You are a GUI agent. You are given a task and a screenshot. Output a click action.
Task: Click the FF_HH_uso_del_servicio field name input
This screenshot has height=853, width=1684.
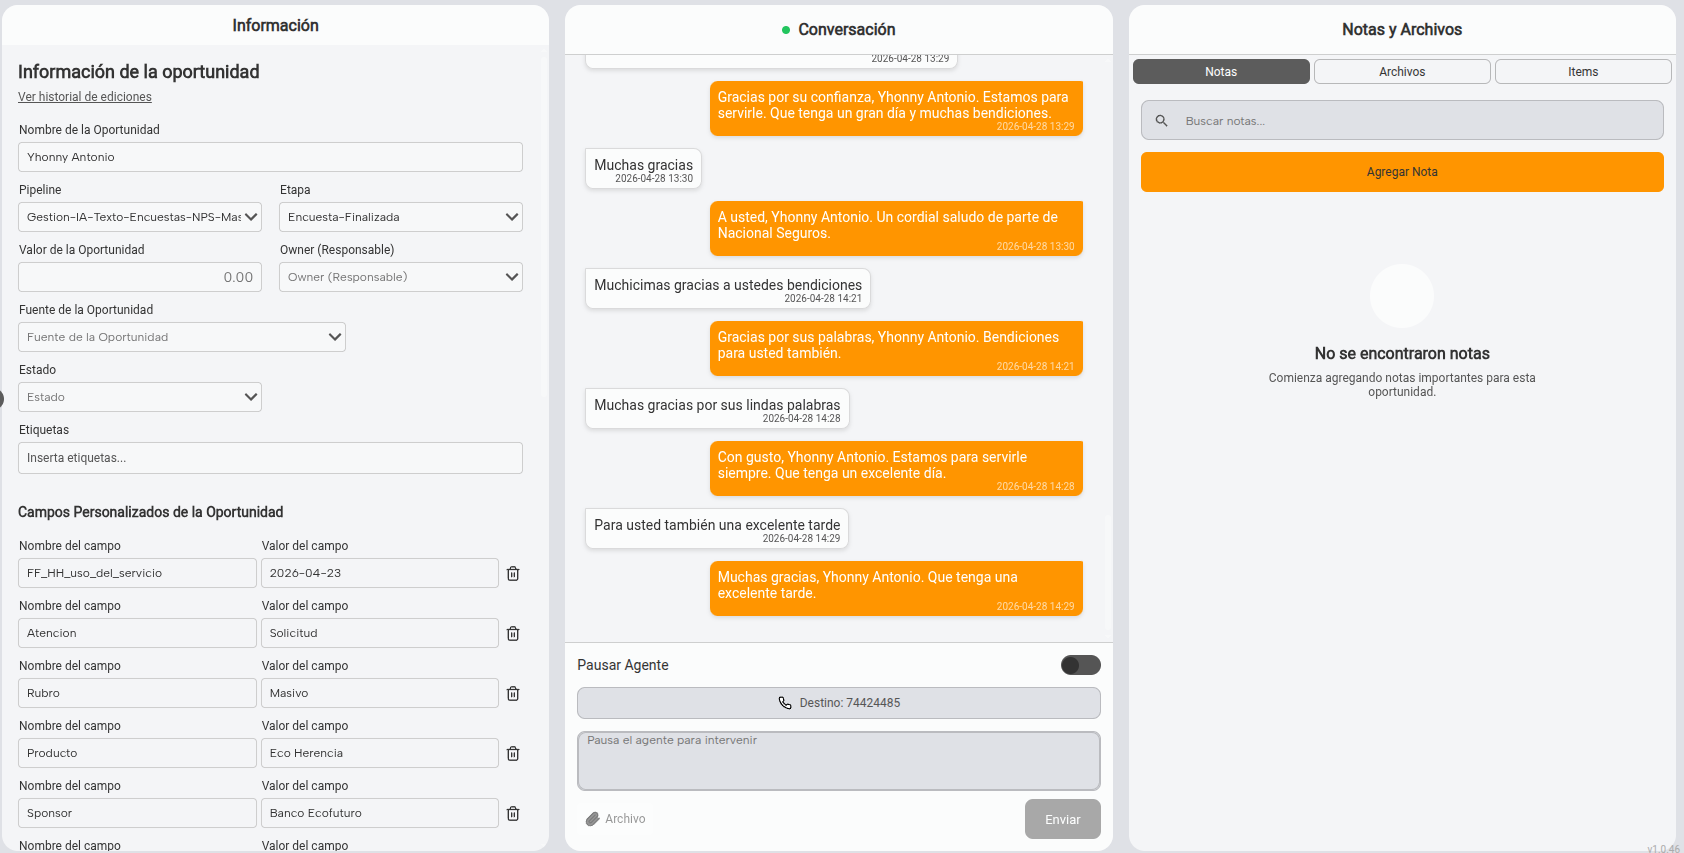[x=137, y=573]
